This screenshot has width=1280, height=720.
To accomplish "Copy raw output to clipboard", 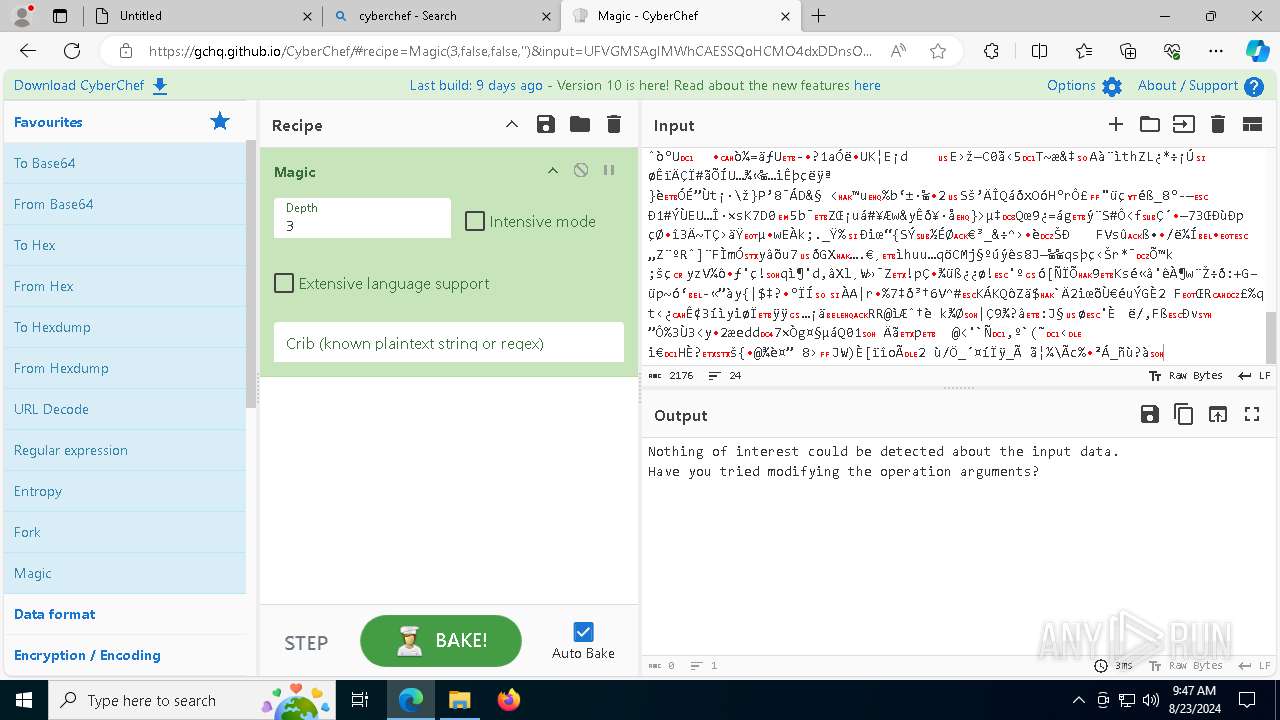I will coord(1184,414).
